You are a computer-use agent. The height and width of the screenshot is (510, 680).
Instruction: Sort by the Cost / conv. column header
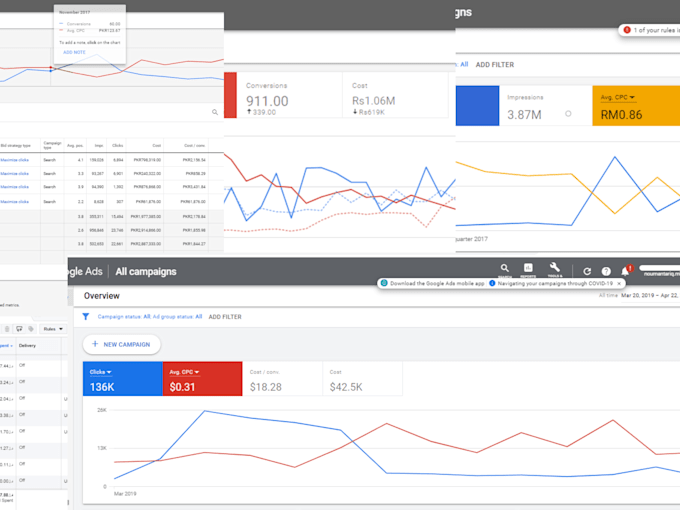coord(194,145)
